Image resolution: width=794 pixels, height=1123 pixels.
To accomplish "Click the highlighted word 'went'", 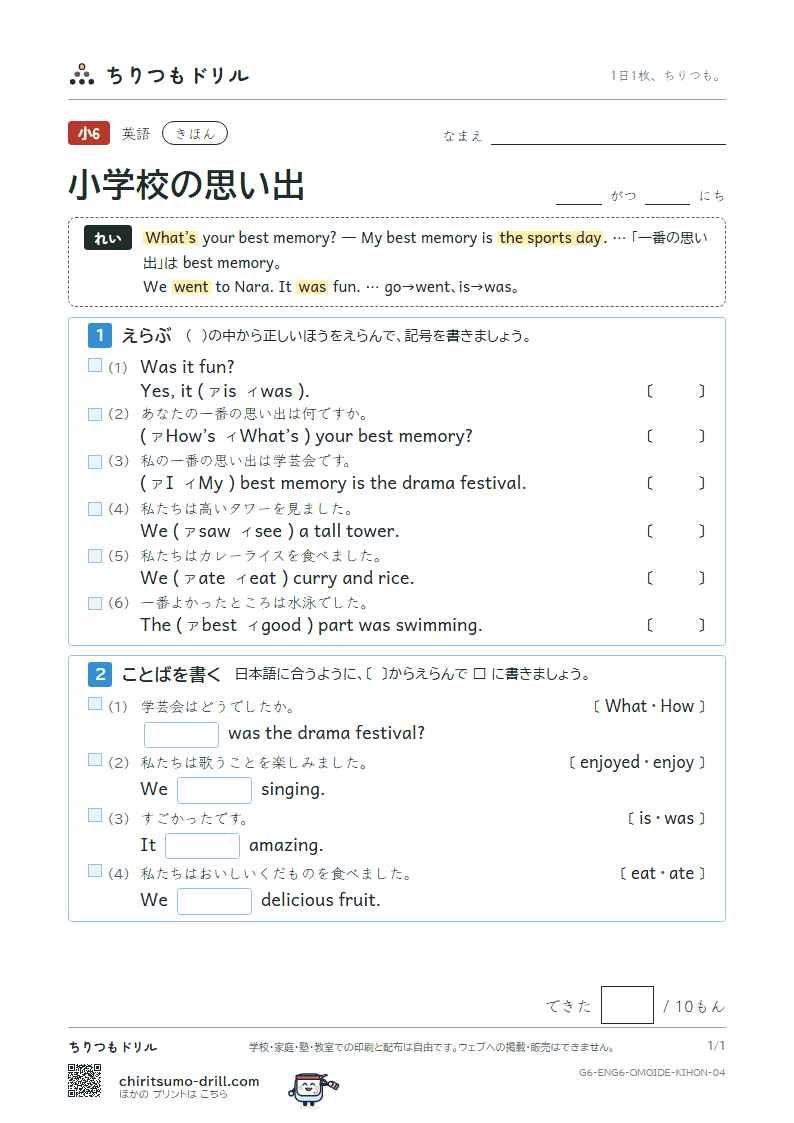I will tap(191, 287).
